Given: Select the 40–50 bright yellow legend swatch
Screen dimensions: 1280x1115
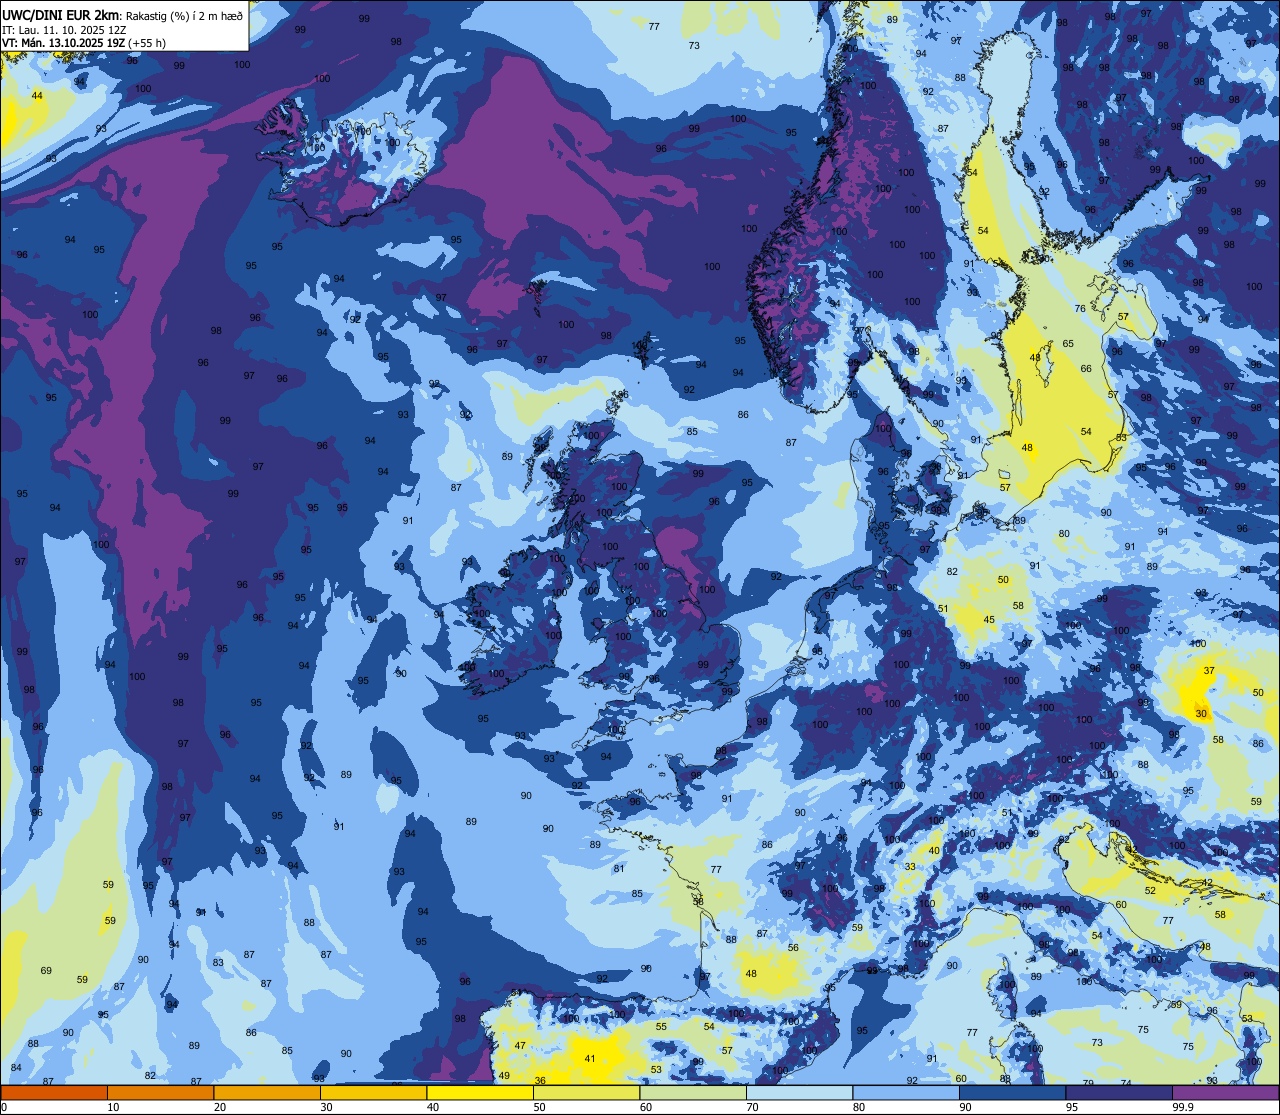Looking at the screenshot, I should point(480,1093).
